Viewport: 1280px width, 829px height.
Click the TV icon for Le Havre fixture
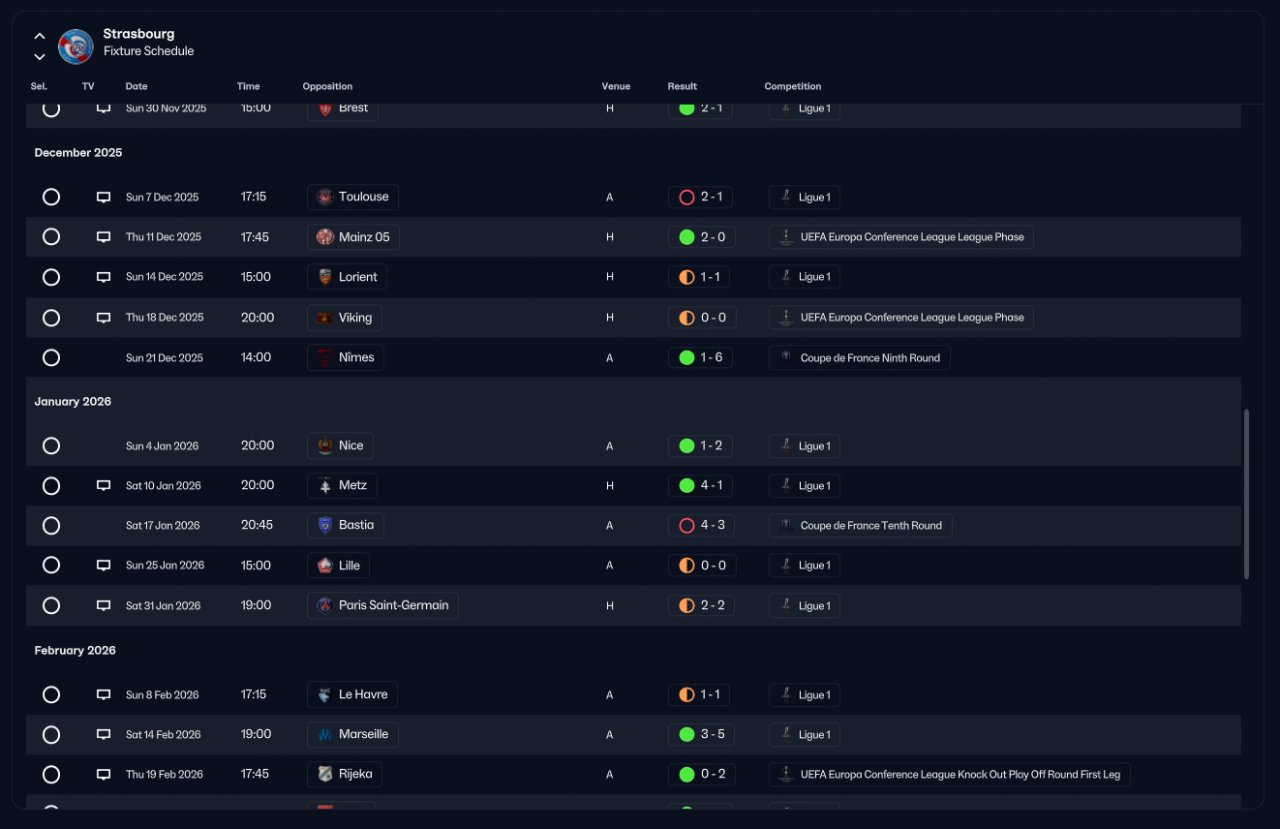coord(103,695)
